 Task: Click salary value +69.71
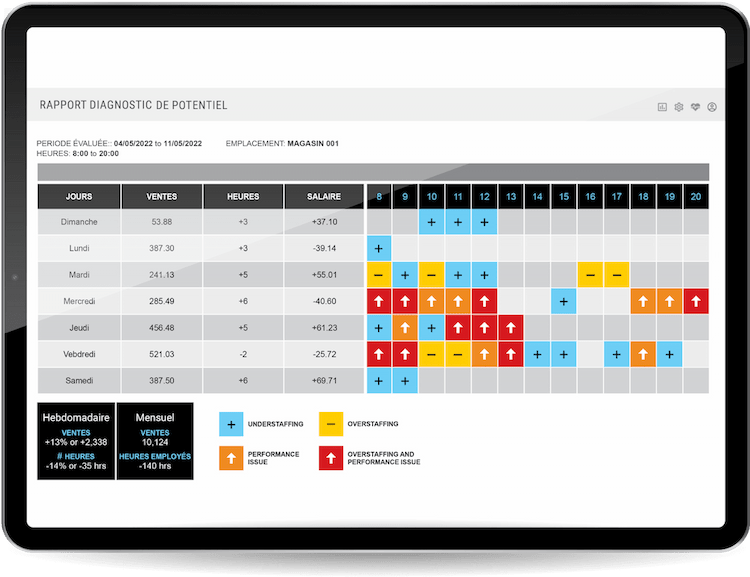[324, 381]
